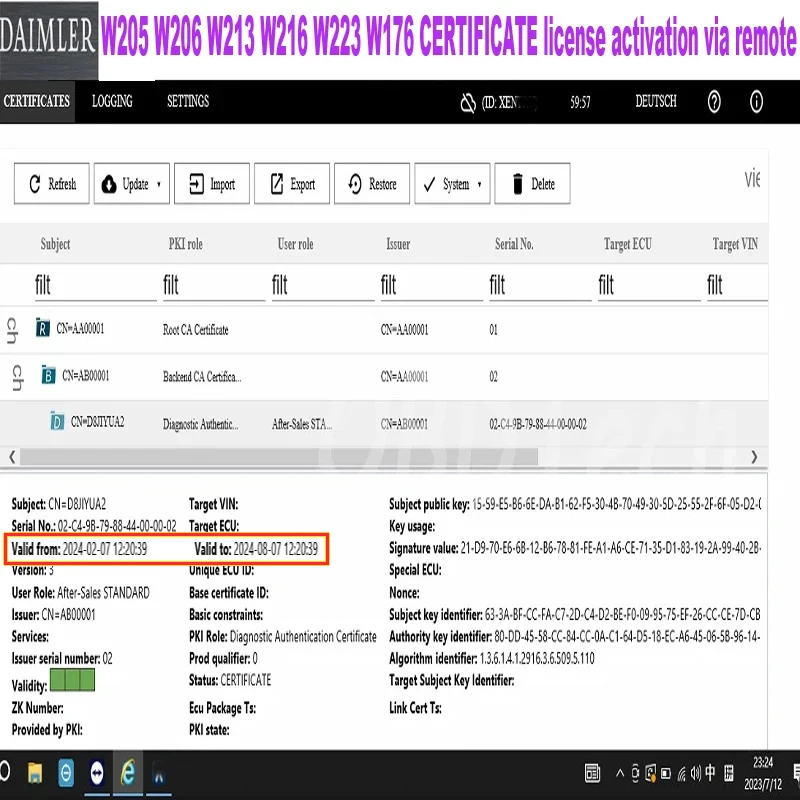The height and width of the screenshot is (800, 800).
Task: Click the volume speaker tray icon
Action: point(696,773)
